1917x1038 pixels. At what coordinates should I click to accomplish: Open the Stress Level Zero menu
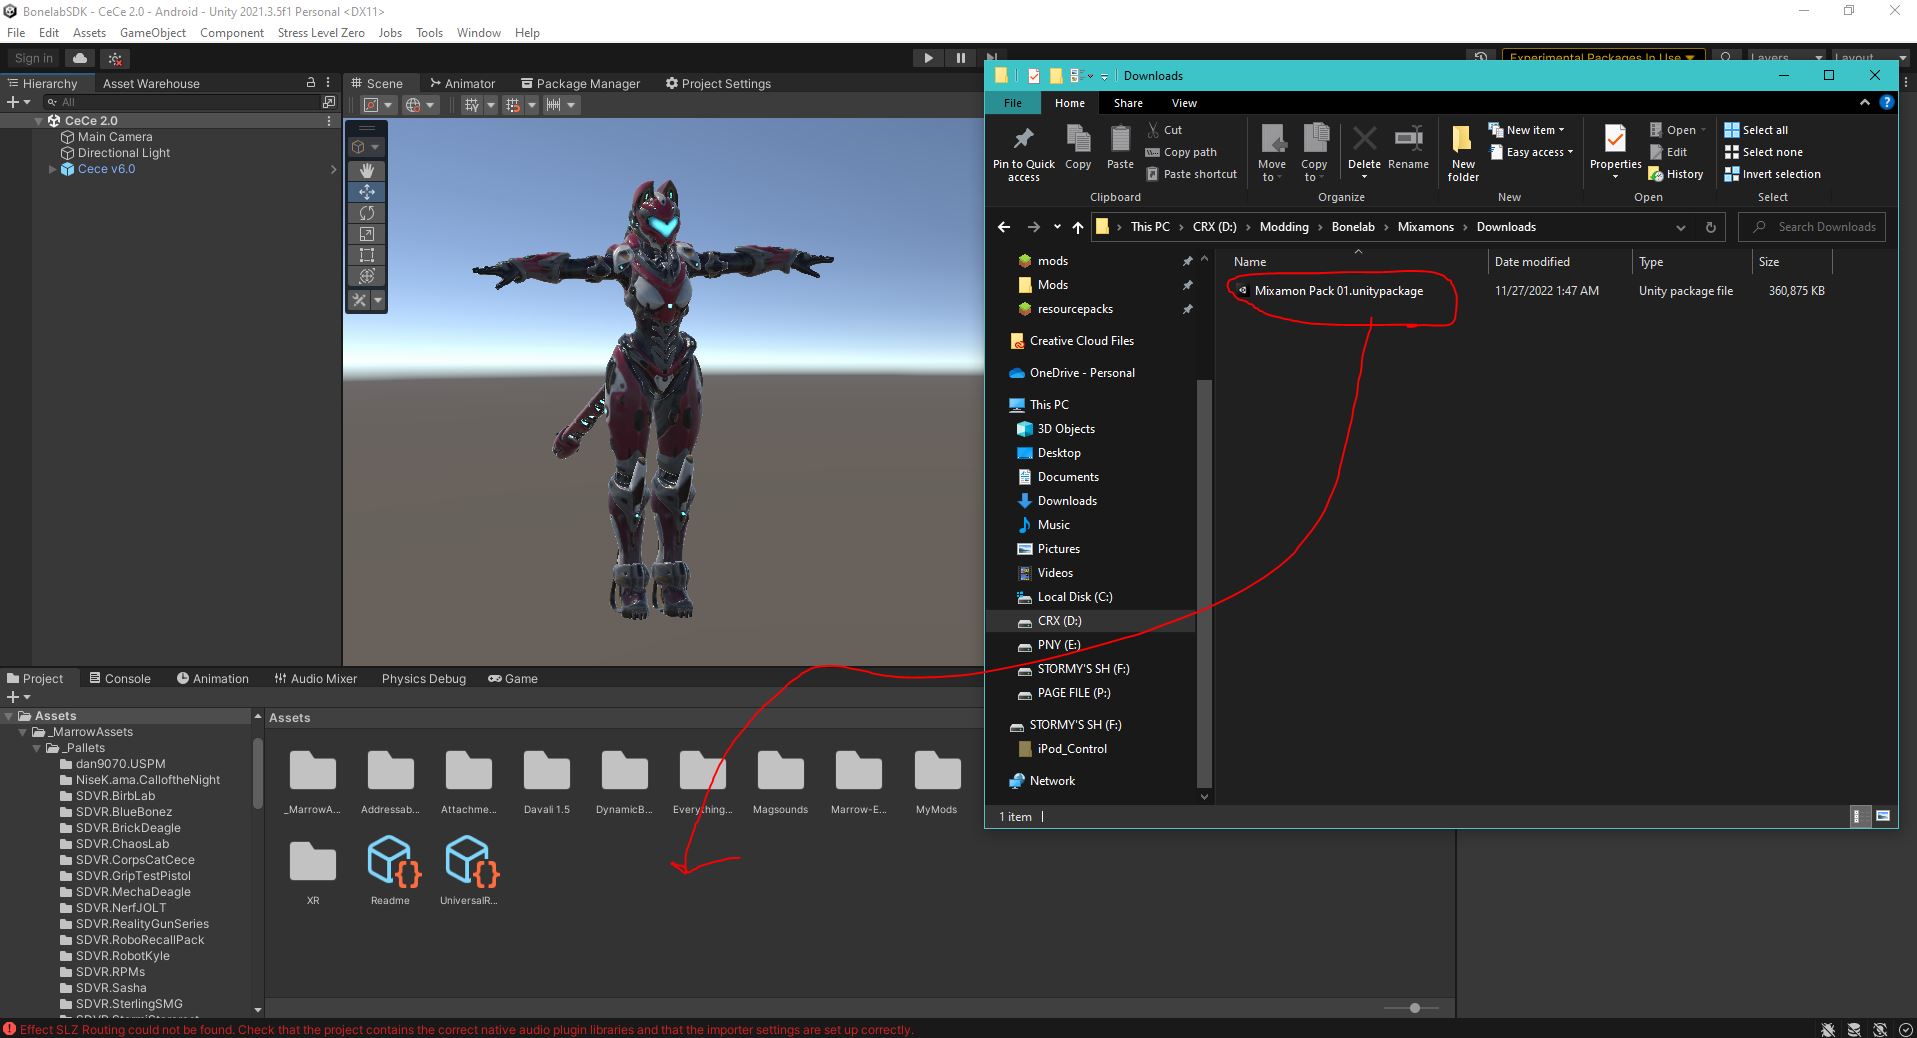click(320, 33)
